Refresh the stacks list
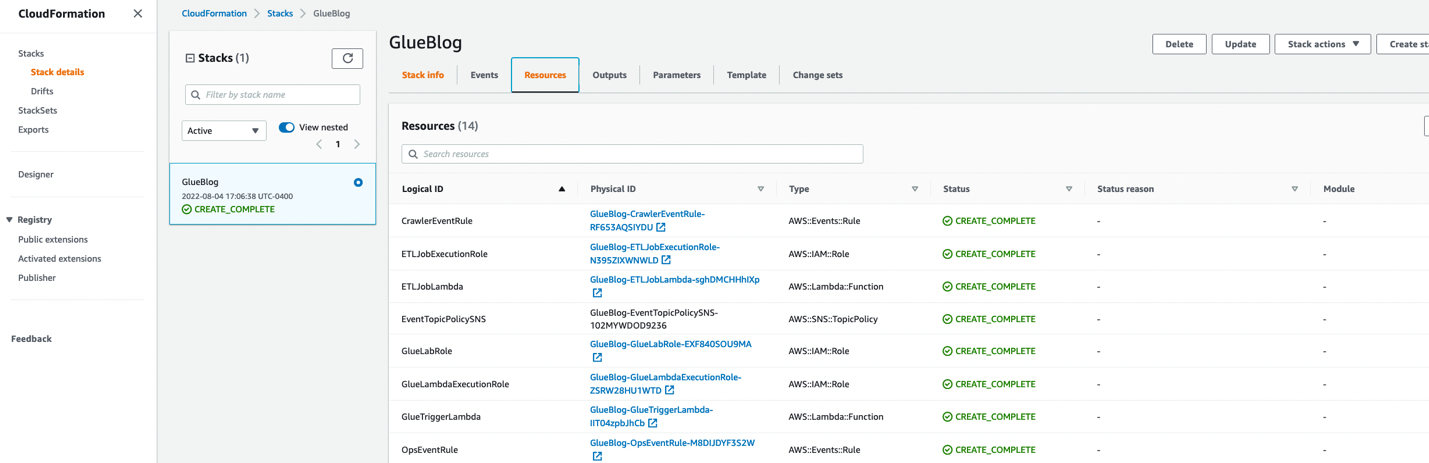The image size is (1429, 463). coord(347,58)
